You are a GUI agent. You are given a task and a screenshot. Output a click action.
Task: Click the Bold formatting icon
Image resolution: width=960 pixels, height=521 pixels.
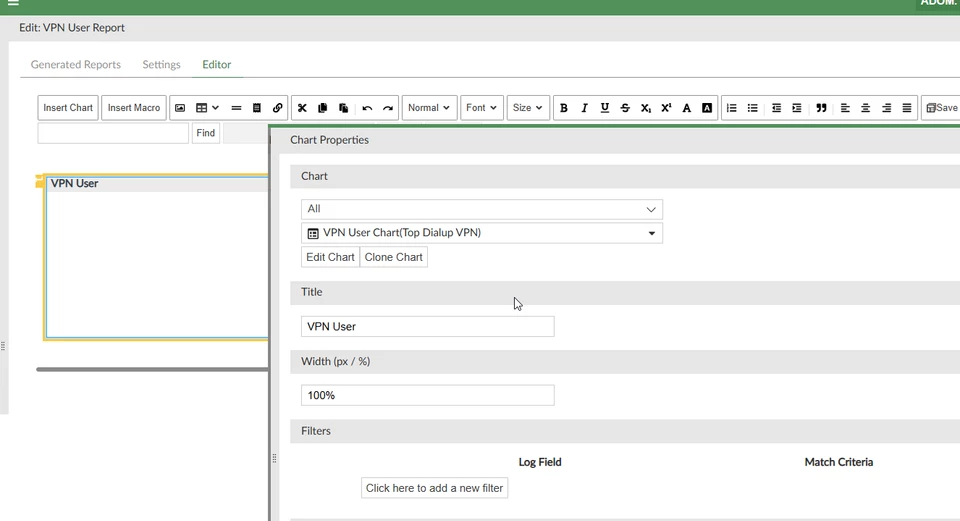tap(563, 108)
